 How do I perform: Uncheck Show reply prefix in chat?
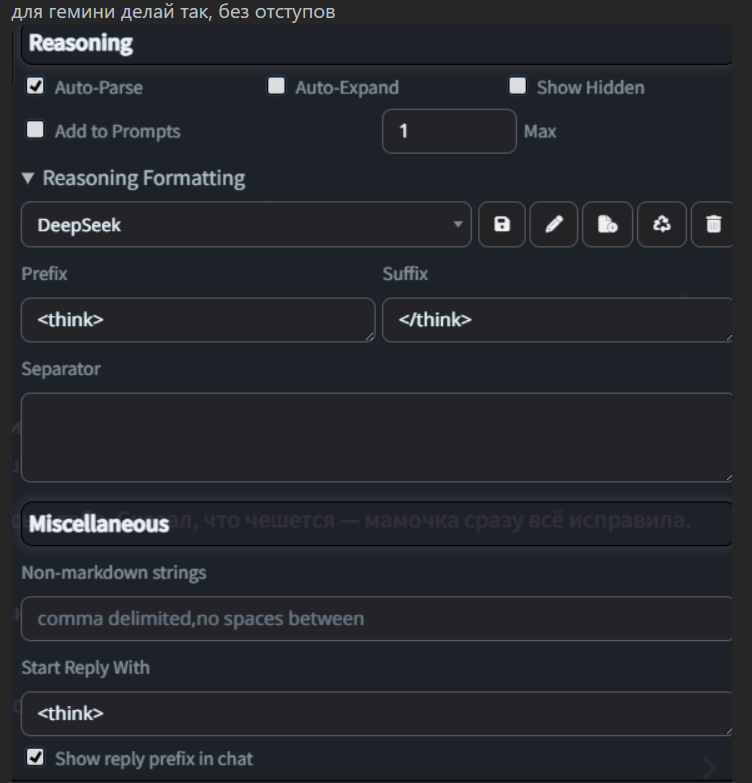(36, 758)
